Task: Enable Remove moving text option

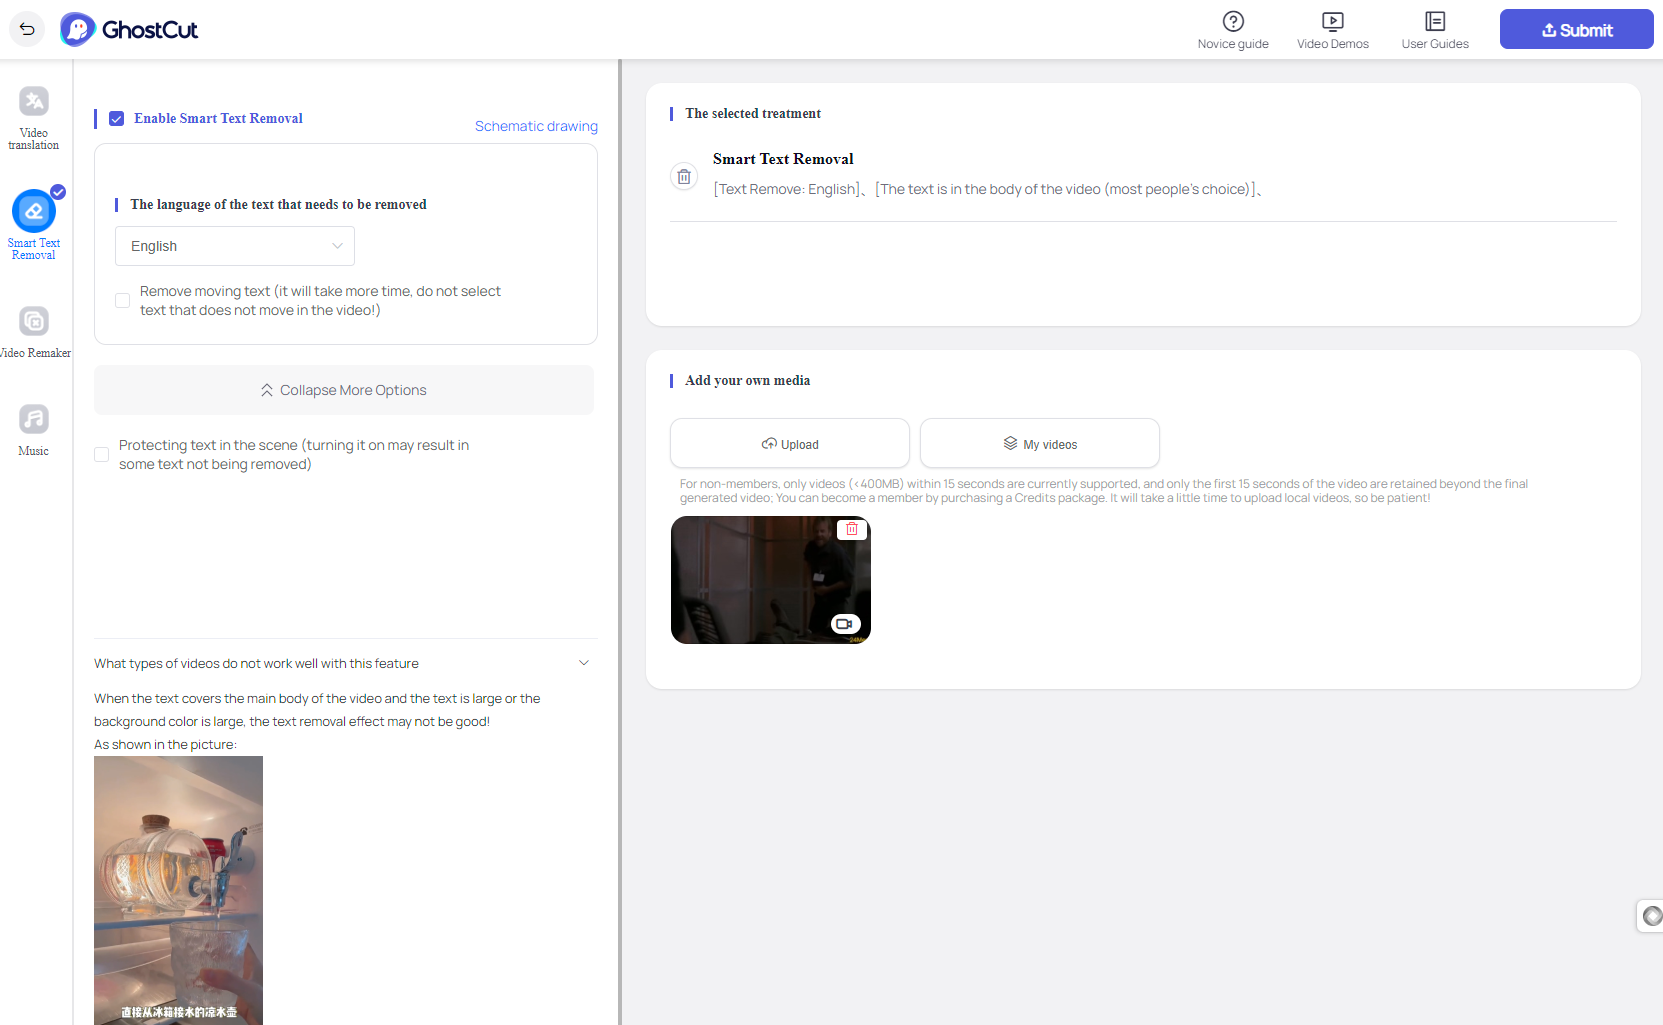Action: pos(123,301)
